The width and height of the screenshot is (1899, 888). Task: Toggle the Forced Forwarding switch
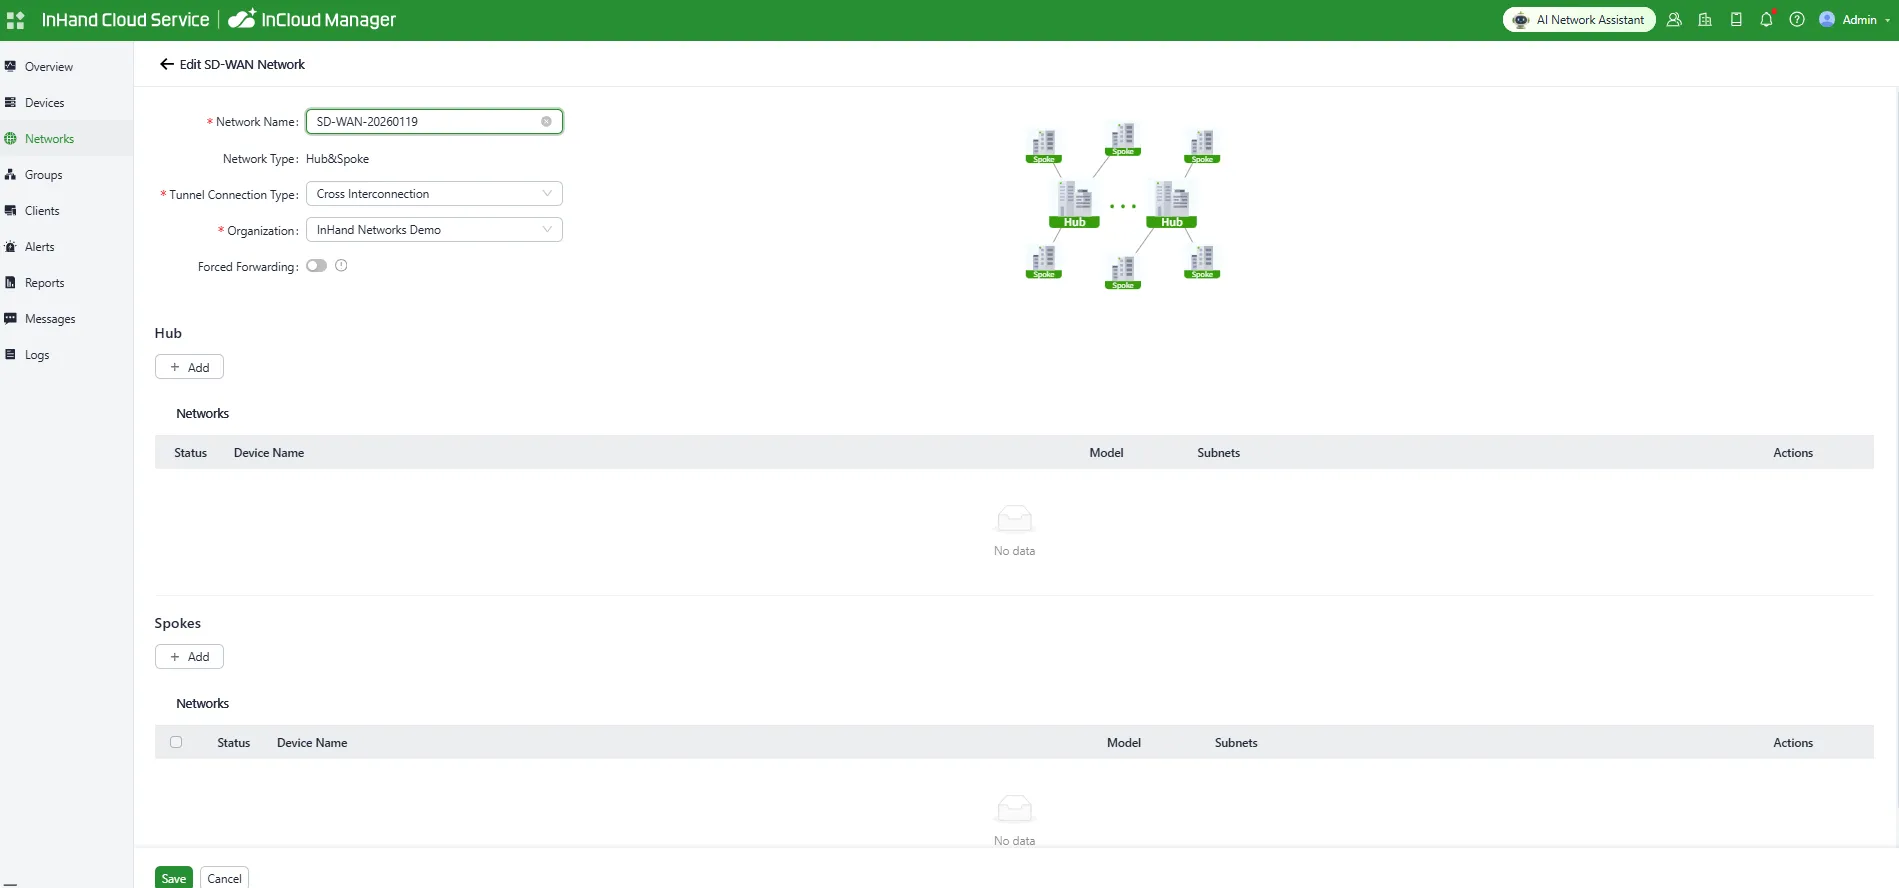[317, 266]
